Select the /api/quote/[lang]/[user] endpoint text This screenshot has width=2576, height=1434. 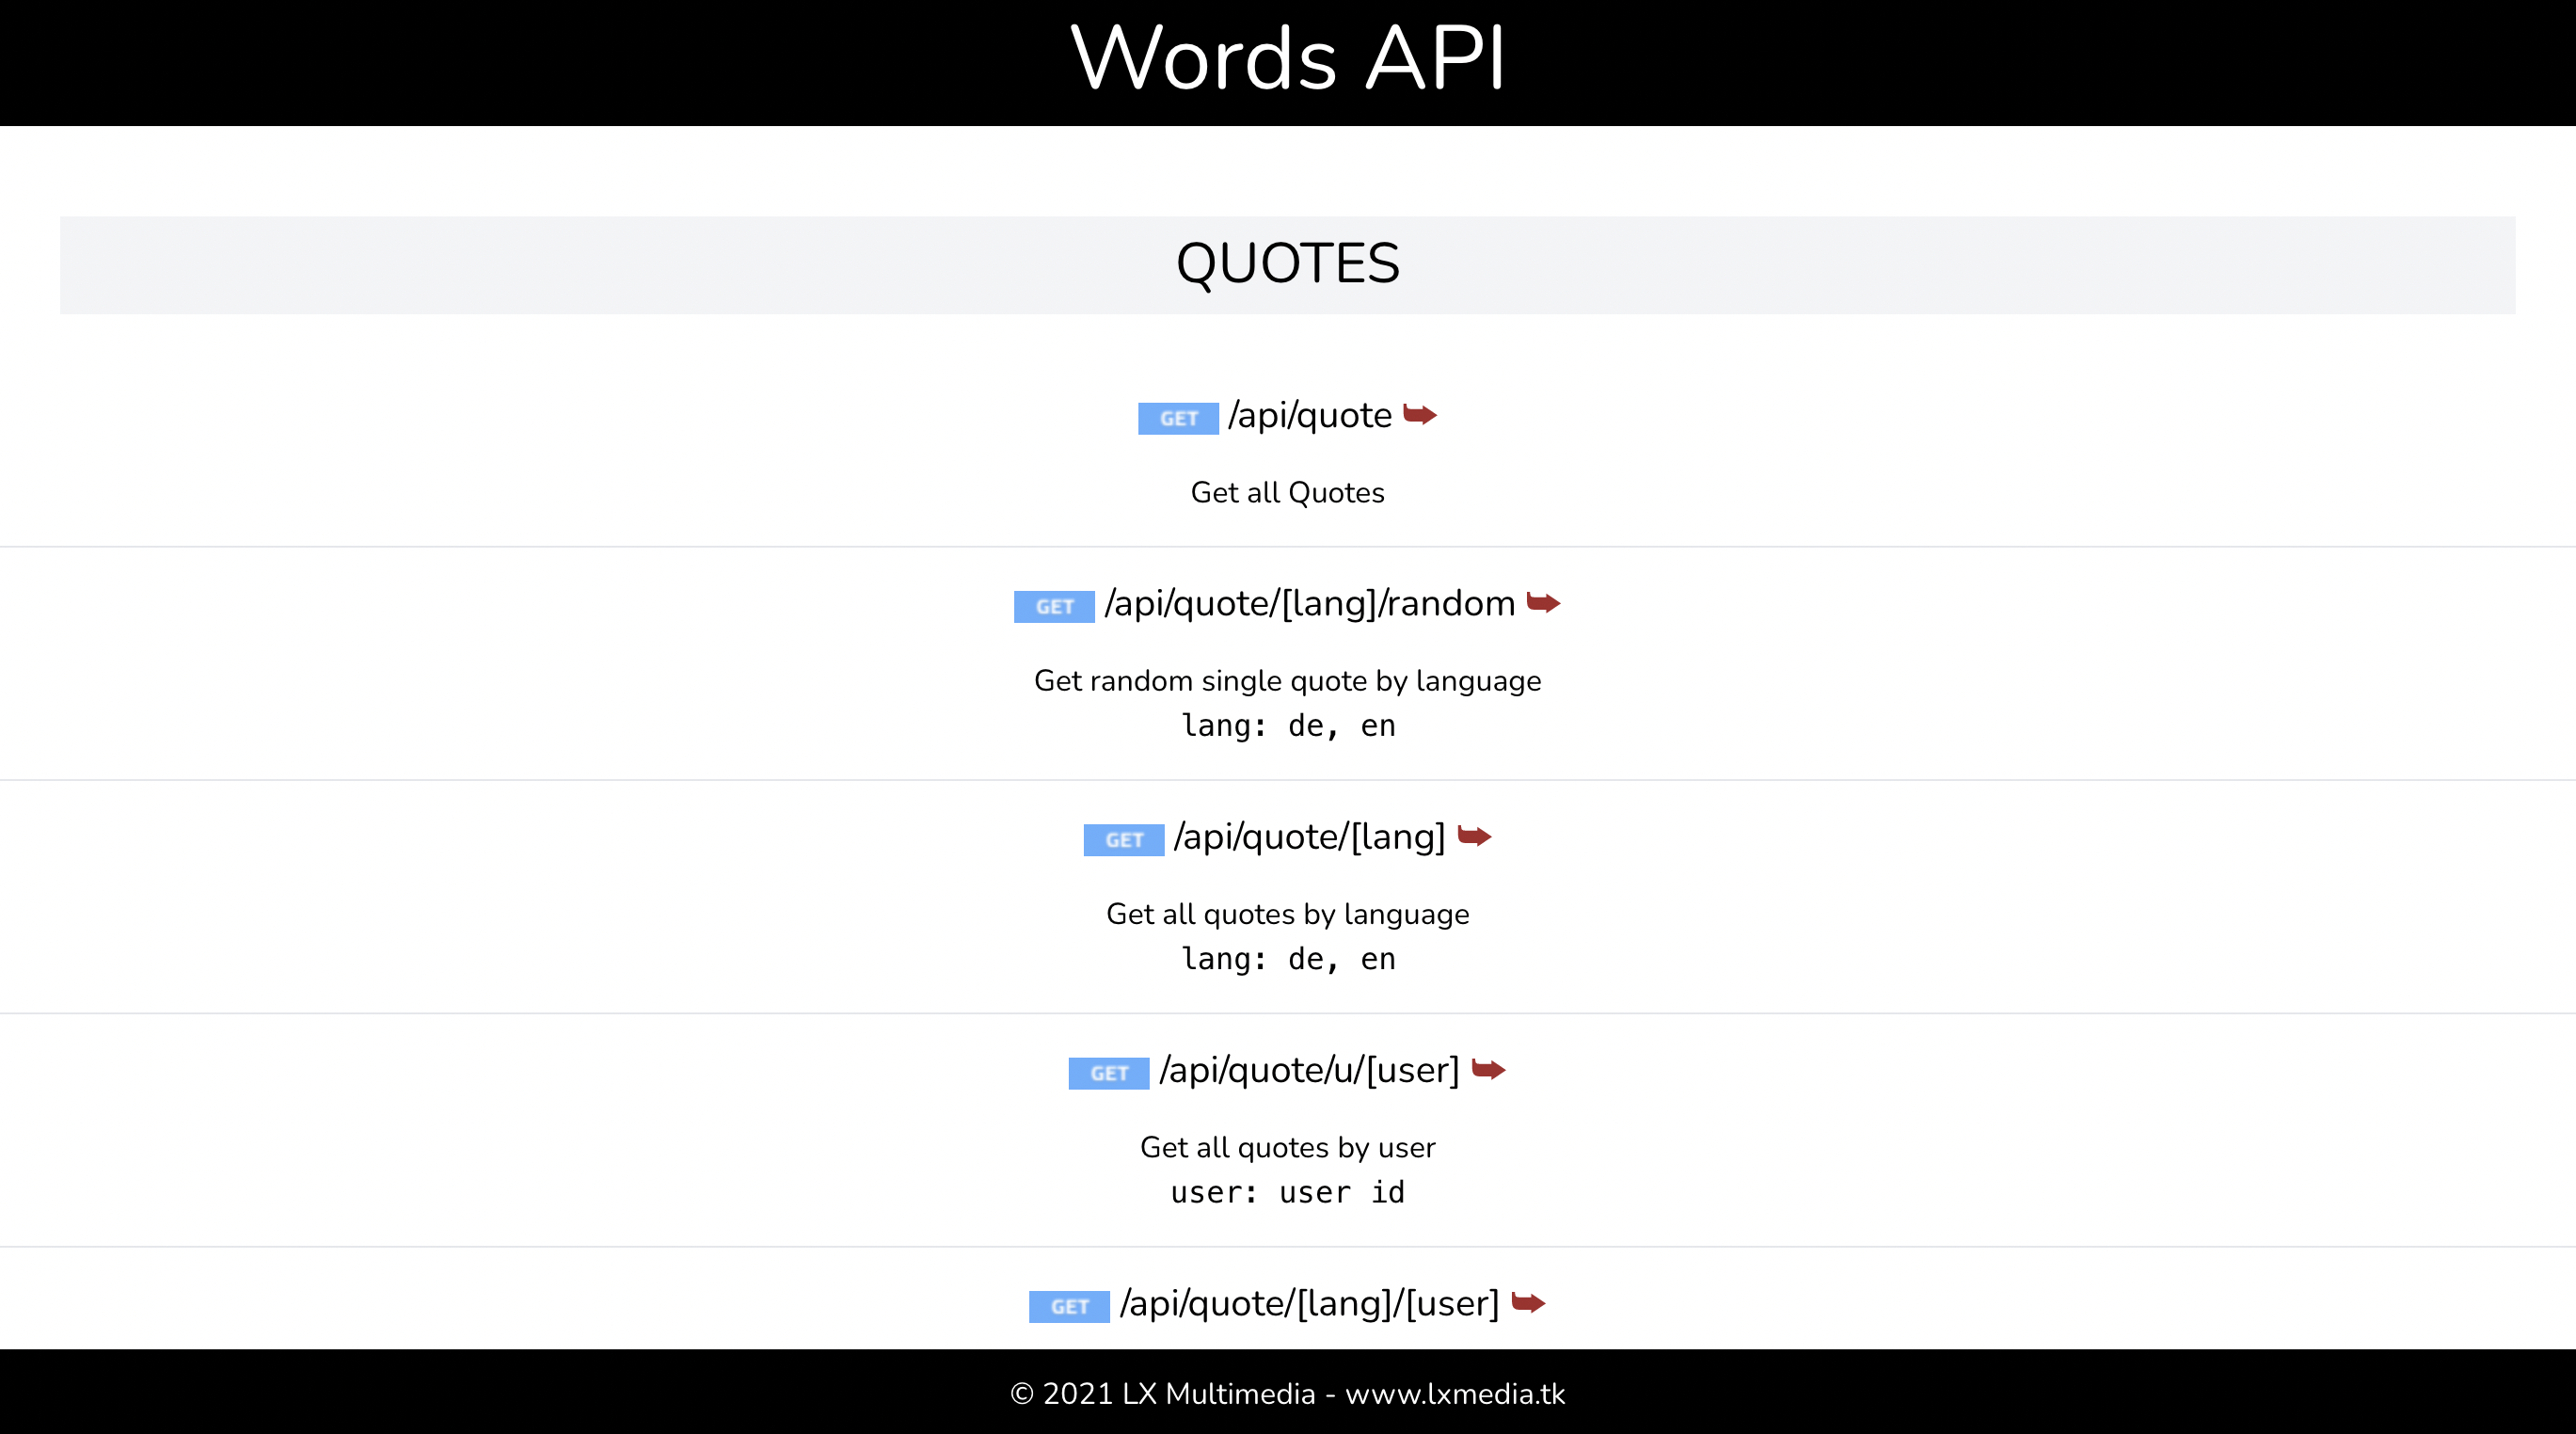tap(1310, 1303)
